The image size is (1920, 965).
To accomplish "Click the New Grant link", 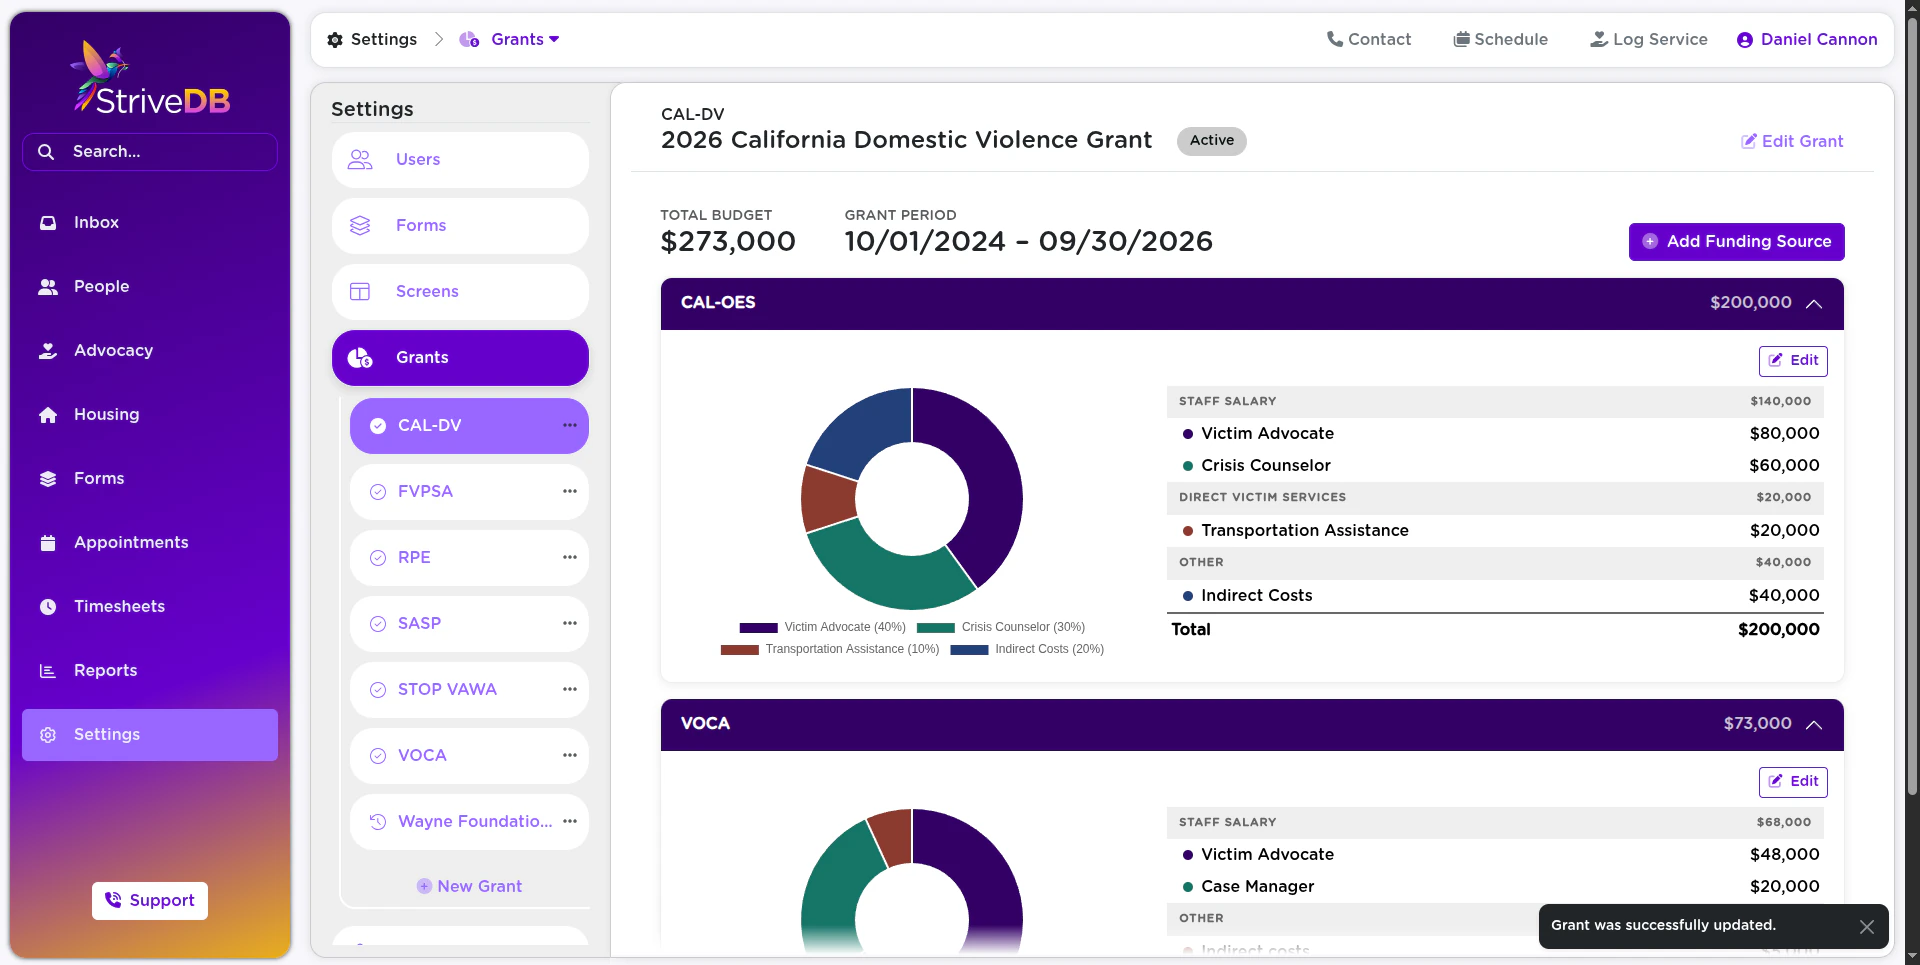I will click(469, 887).
